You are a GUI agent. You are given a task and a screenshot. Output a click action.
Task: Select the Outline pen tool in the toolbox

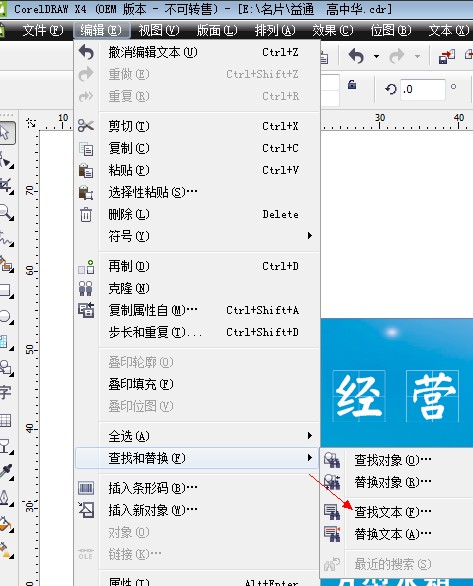[6, 498]
